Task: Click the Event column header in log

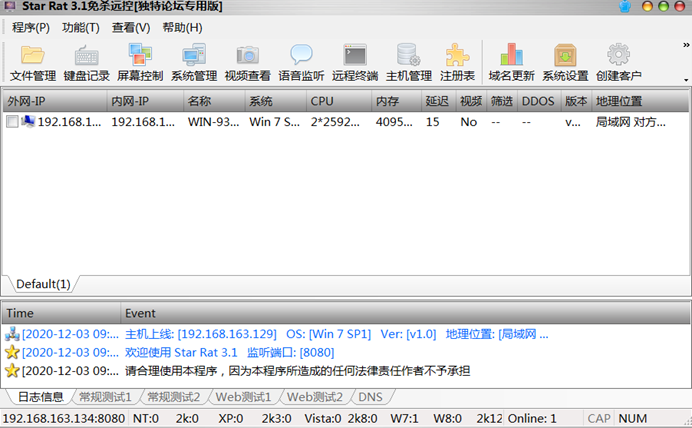Action: (x=405, y=313)
